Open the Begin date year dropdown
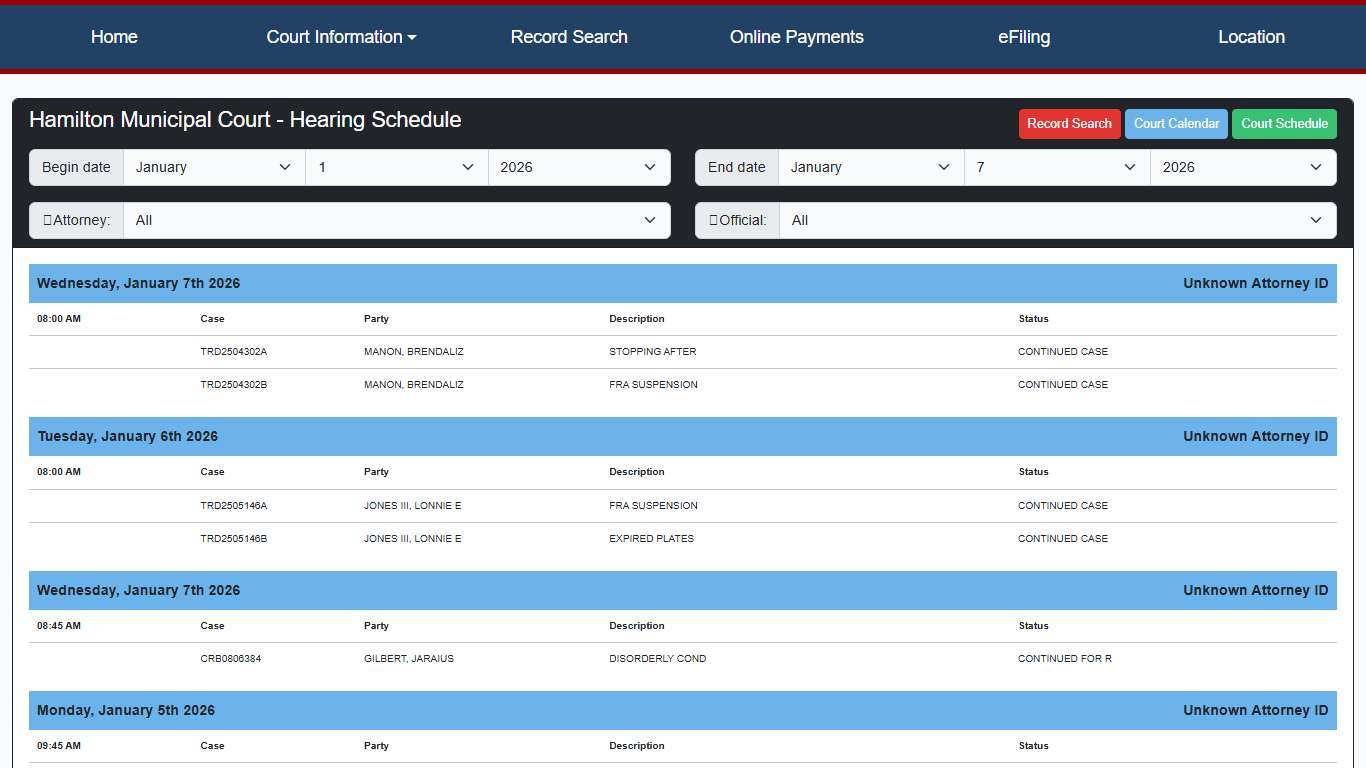This screenshot has height=768, width=1366. pyautogui.click(x=578, y=168)
